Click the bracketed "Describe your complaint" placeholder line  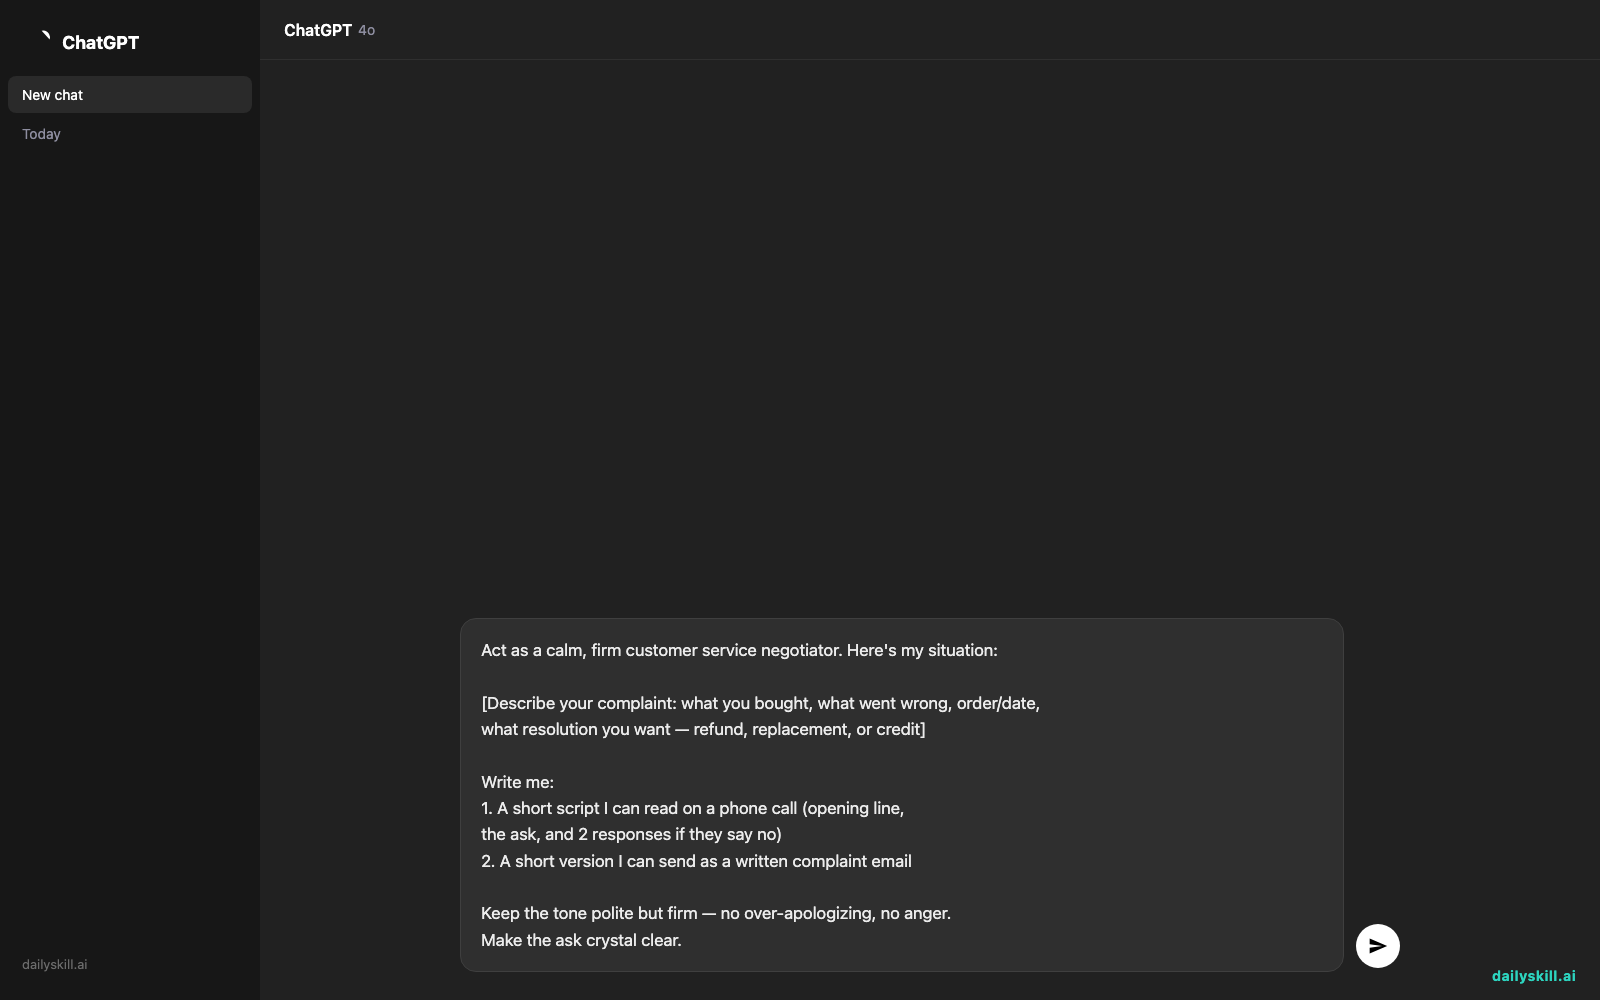click(x=760, y=703)
